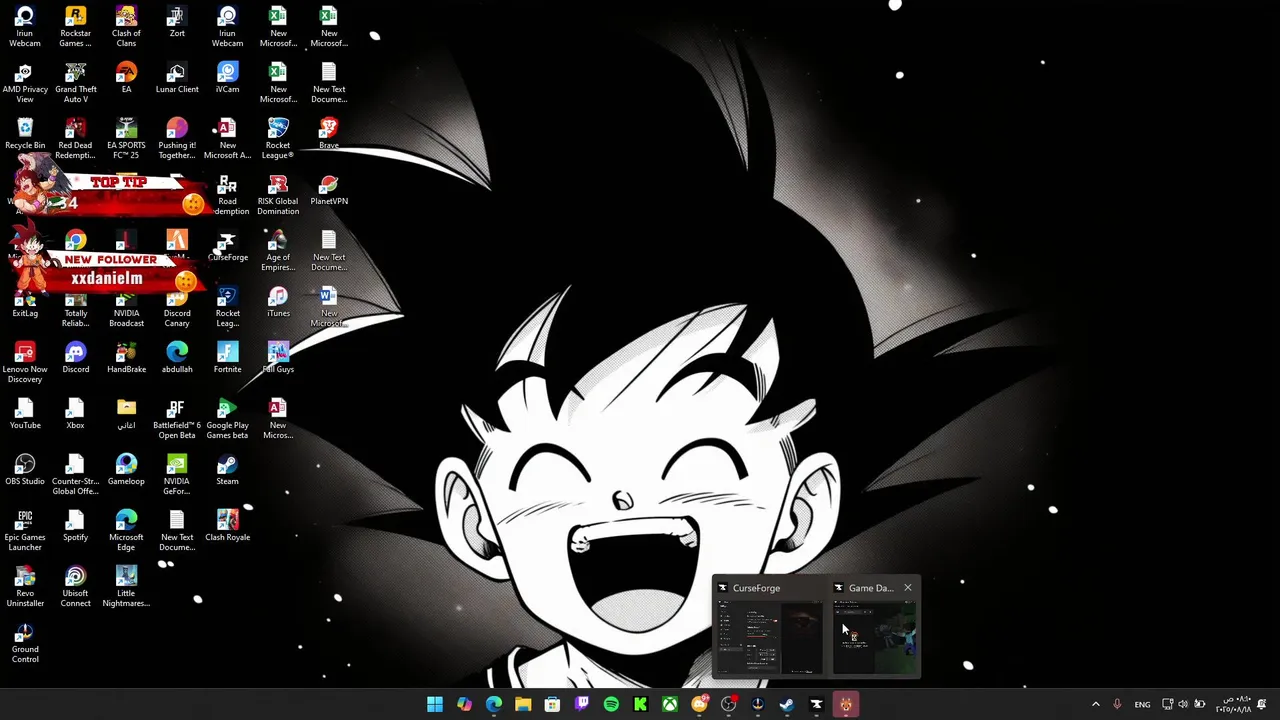Click the HandBrake desktop icon
The height and width of the screenshot is (720, 1280).
[x=126, y=358]
